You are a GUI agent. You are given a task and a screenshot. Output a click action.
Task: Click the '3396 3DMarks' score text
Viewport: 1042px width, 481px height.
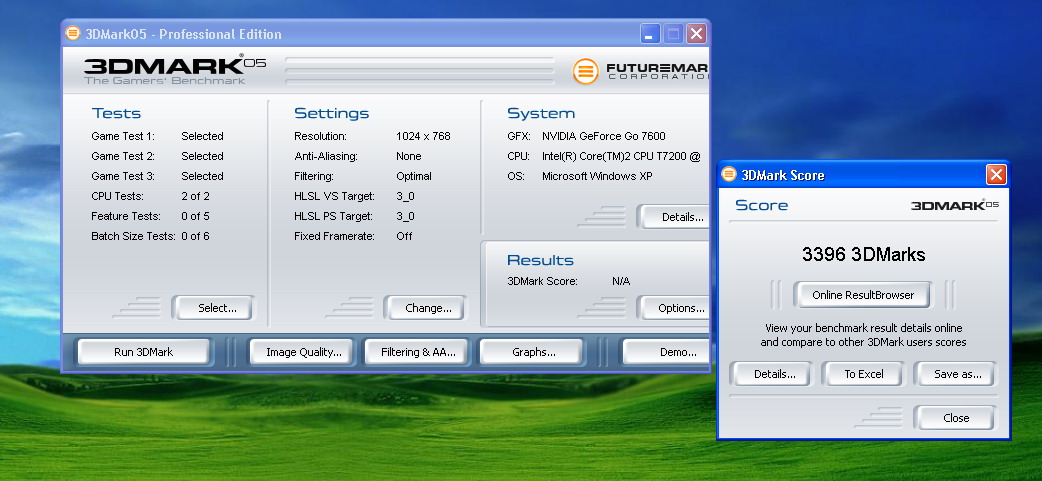point(863,254)
